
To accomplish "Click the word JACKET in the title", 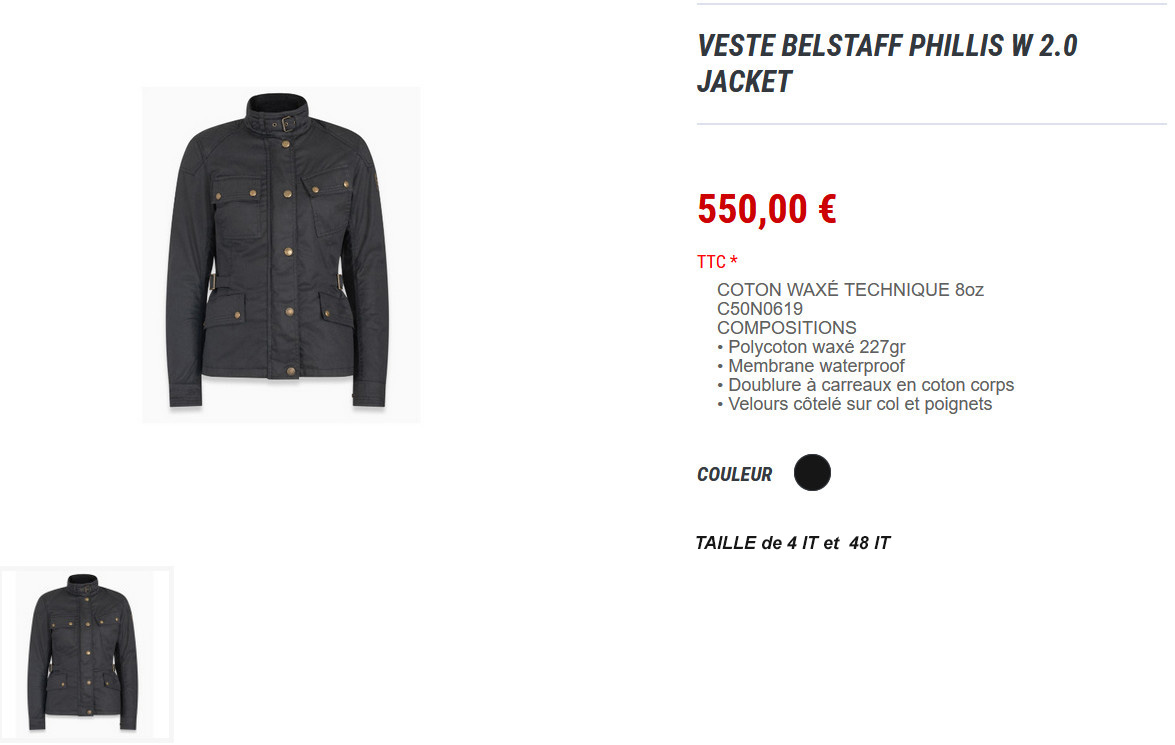I will pyautogui.click(x=744, y=82).
